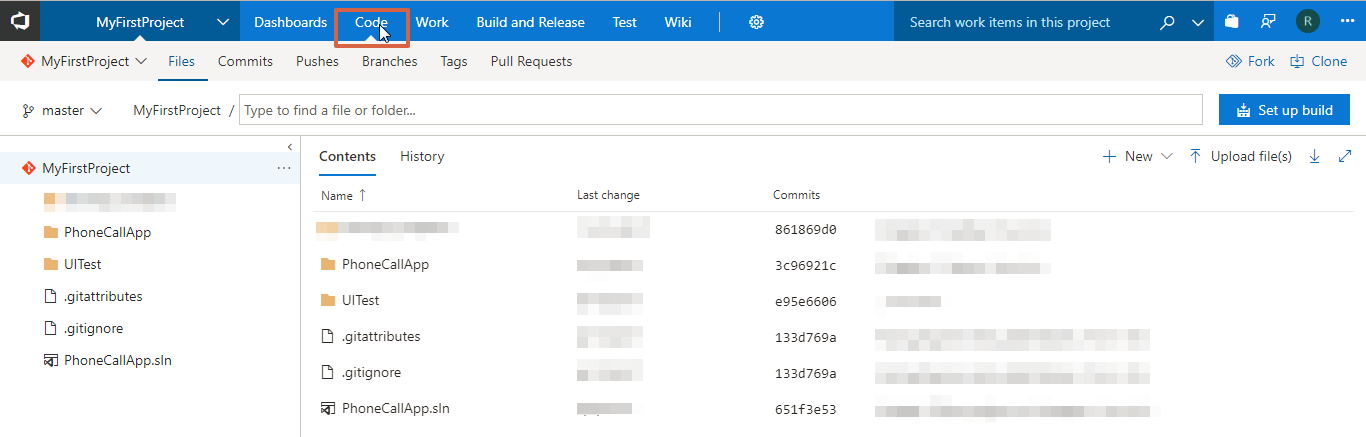The image size is (1366, 437).
Task: Collapse the file tree pane chevron
Action: click(290, 146)
